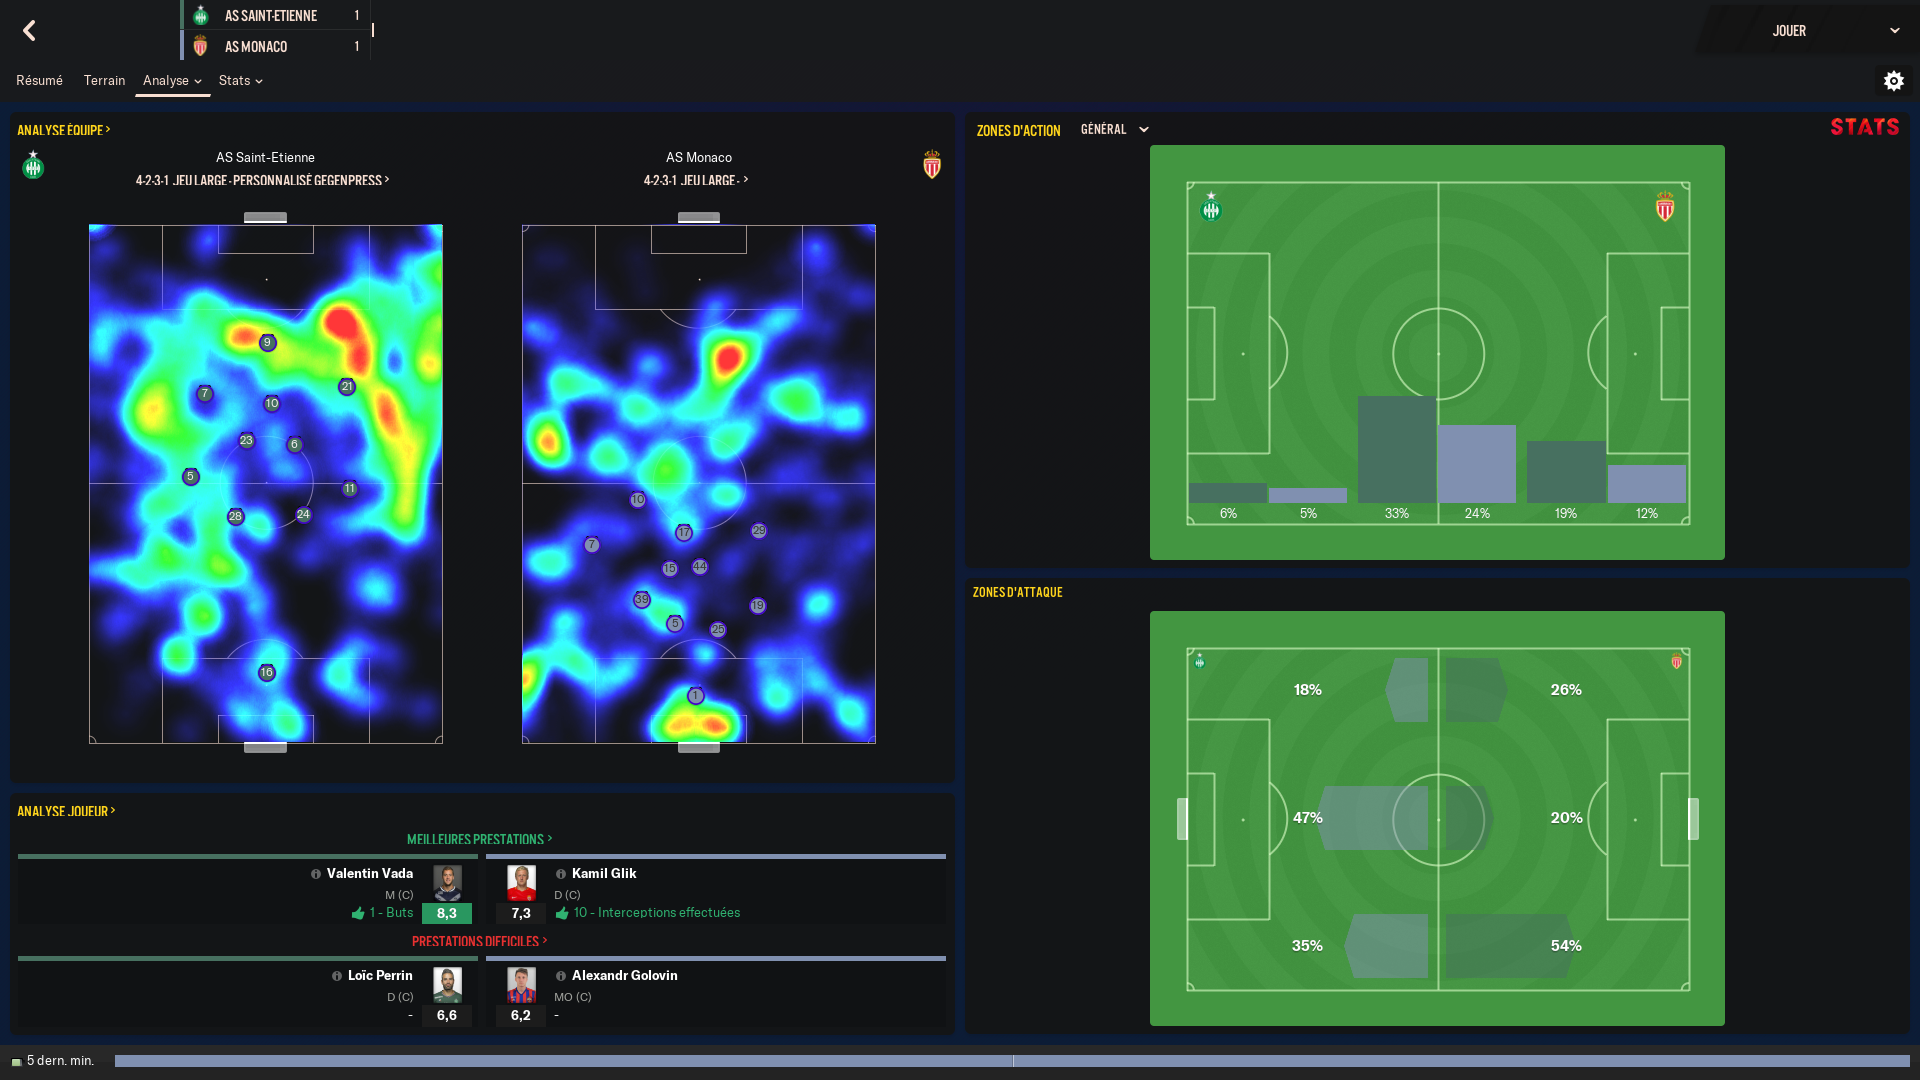Switch to the Terrain tab
This screenshot has width=1920, height=1080.
click(x=104, y=81)
